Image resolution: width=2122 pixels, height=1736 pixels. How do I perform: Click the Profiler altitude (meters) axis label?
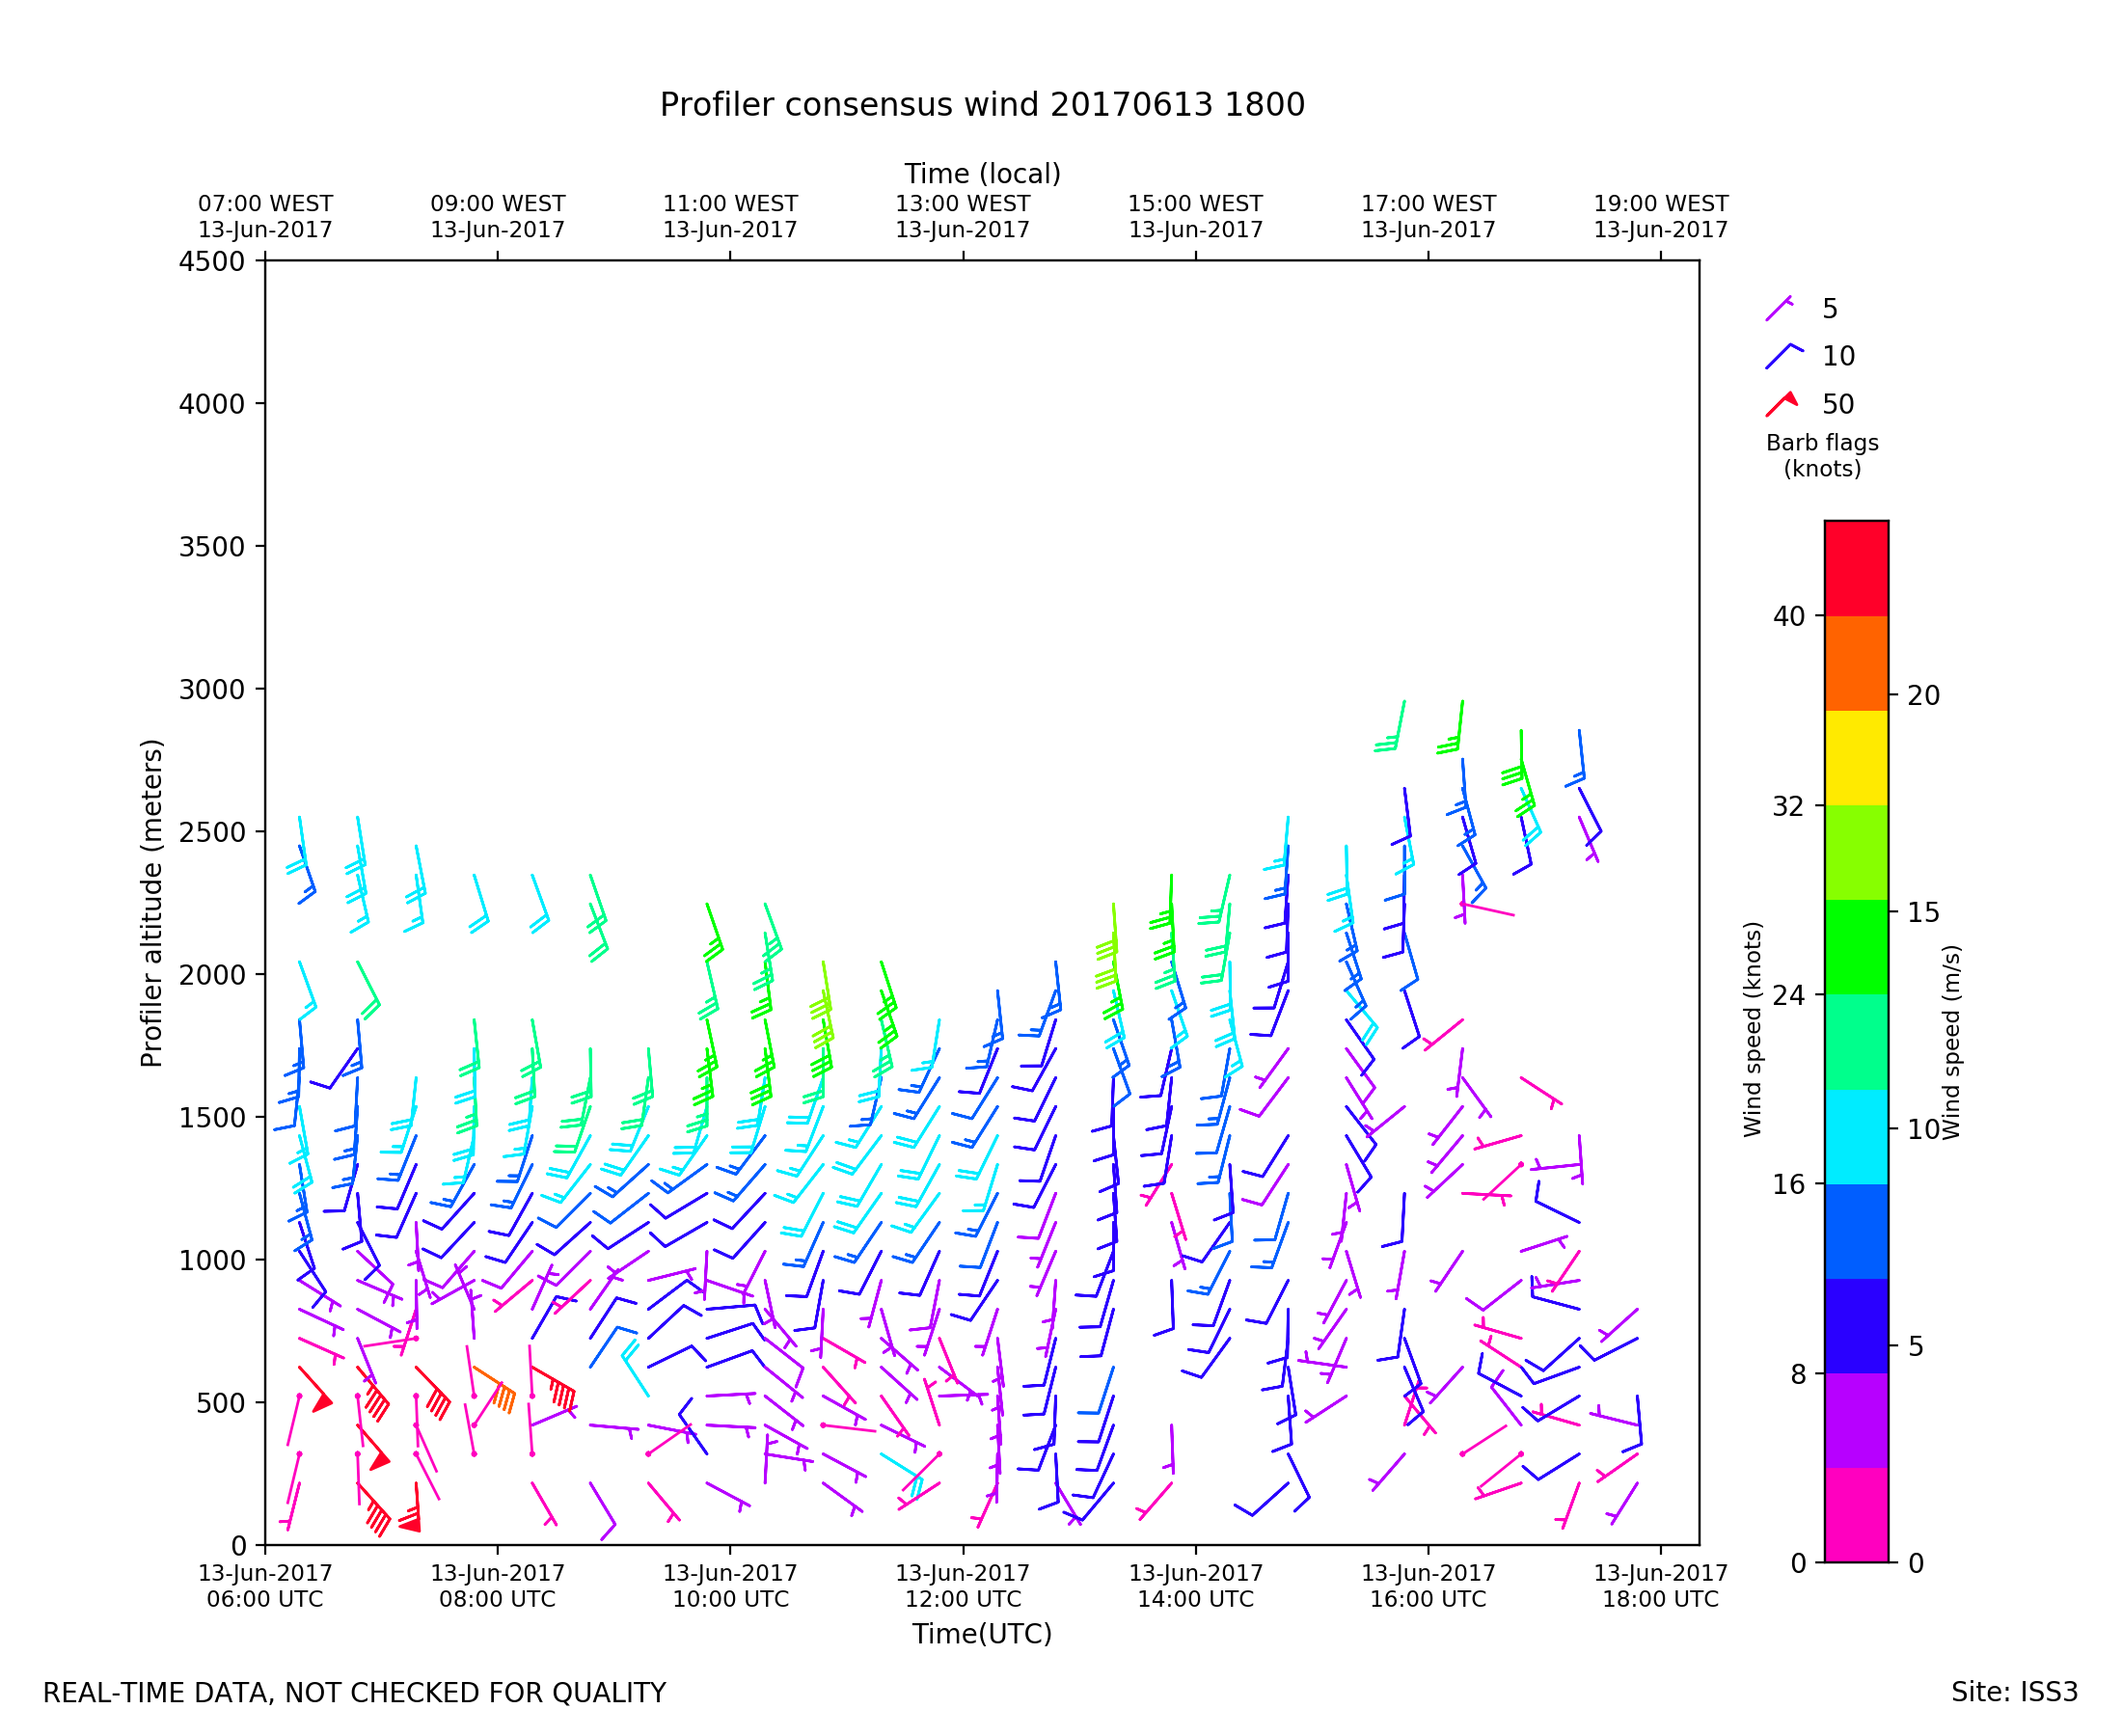(x=151, y=903)
